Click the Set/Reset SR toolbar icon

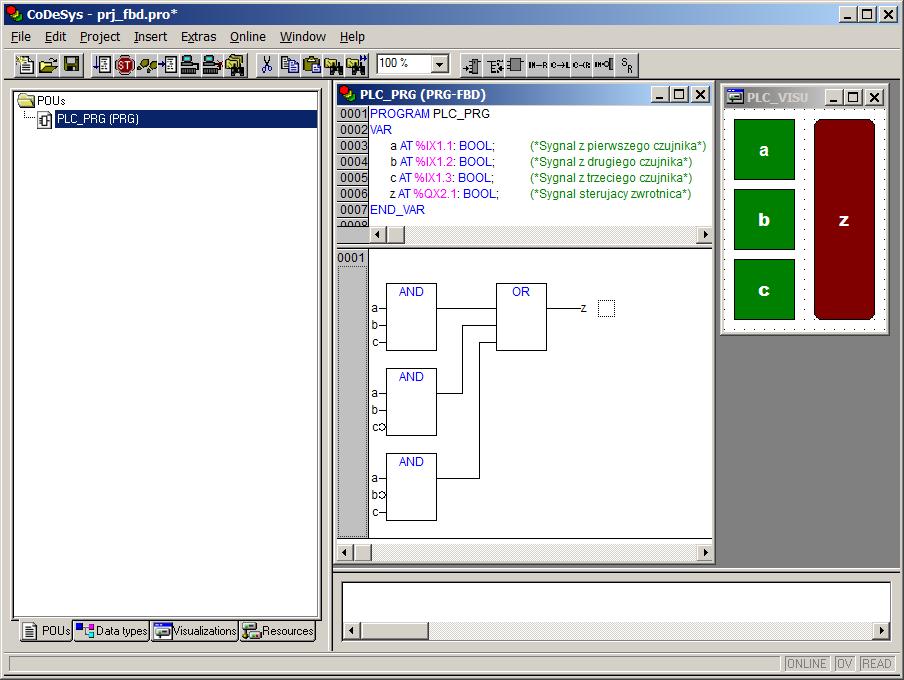pos(626,65)
